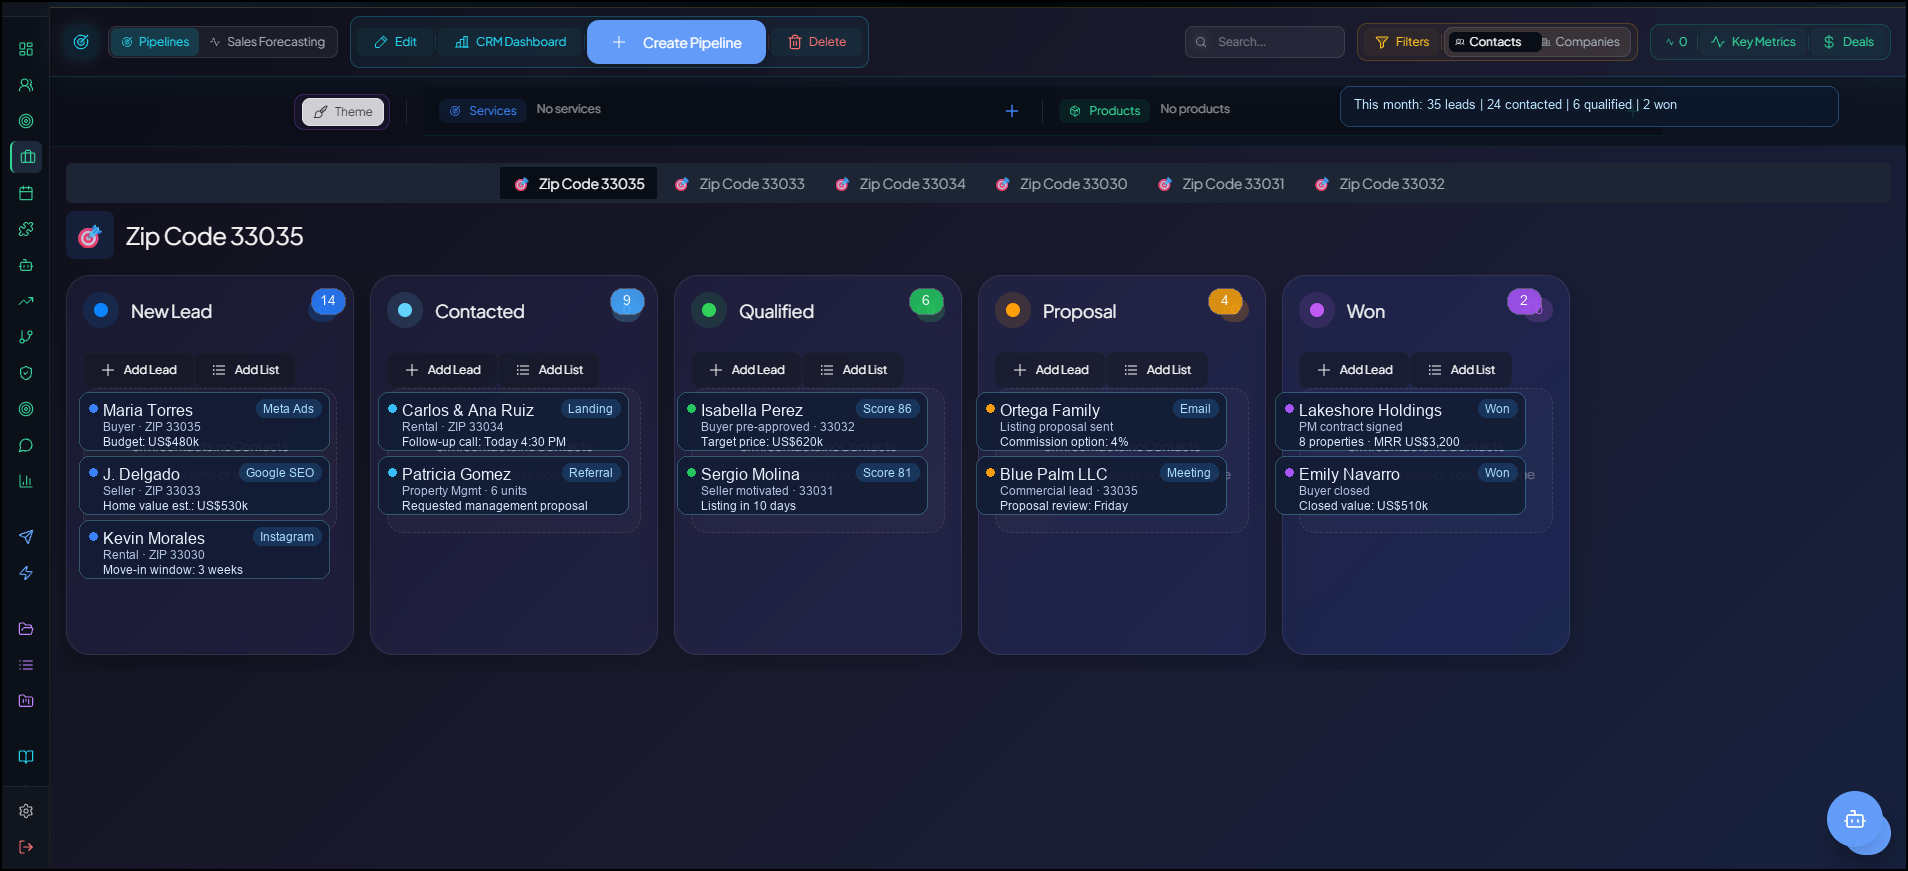The height and width of the screenshot is (871, 1908).
Task: Open the Kevin Morales lead card
Action: click(x=204, y=550)
